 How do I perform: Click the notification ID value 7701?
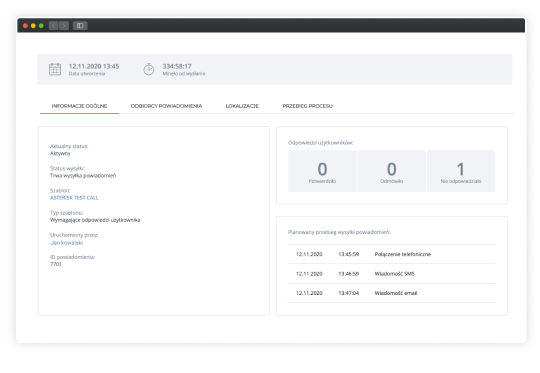[56, 264]
